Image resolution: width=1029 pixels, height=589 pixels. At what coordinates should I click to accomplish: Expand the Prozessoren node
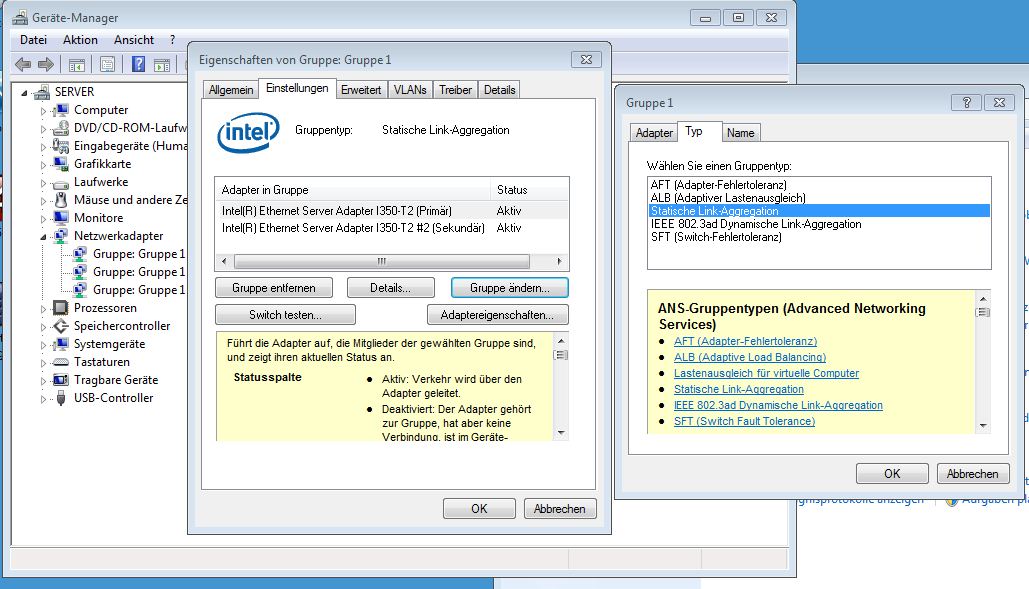point(44,309)
